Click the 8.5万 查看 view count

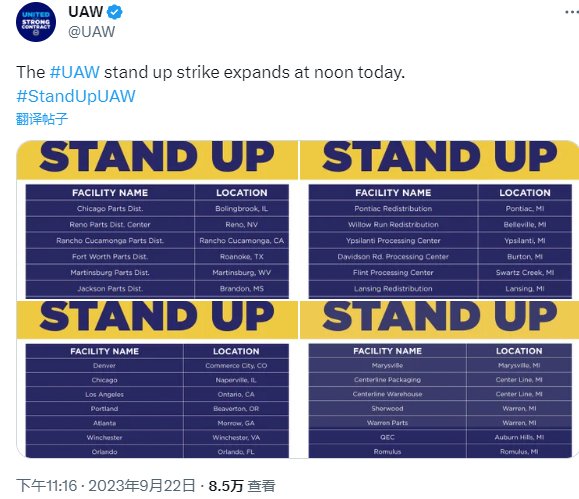[x=242, y=486]
